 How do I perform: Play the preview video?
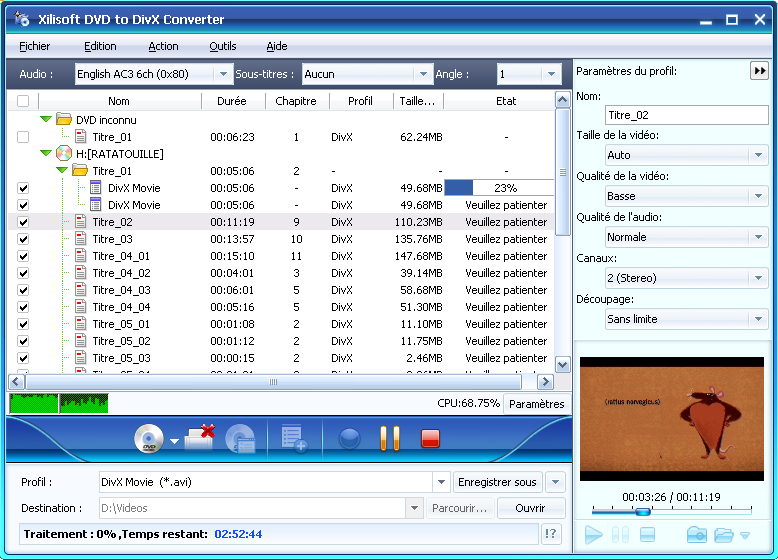pyautogui.click(x=593, y=535)
